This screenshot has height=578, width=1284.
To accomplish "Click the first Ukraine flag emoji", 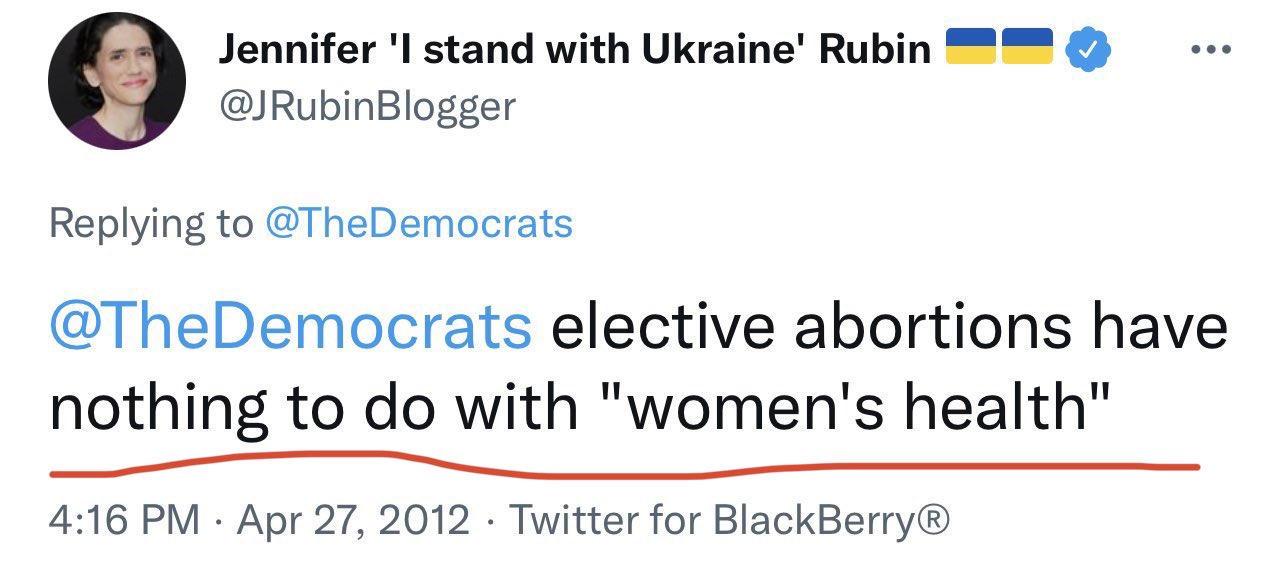I will pyautogui.click(x=969, y=47).
